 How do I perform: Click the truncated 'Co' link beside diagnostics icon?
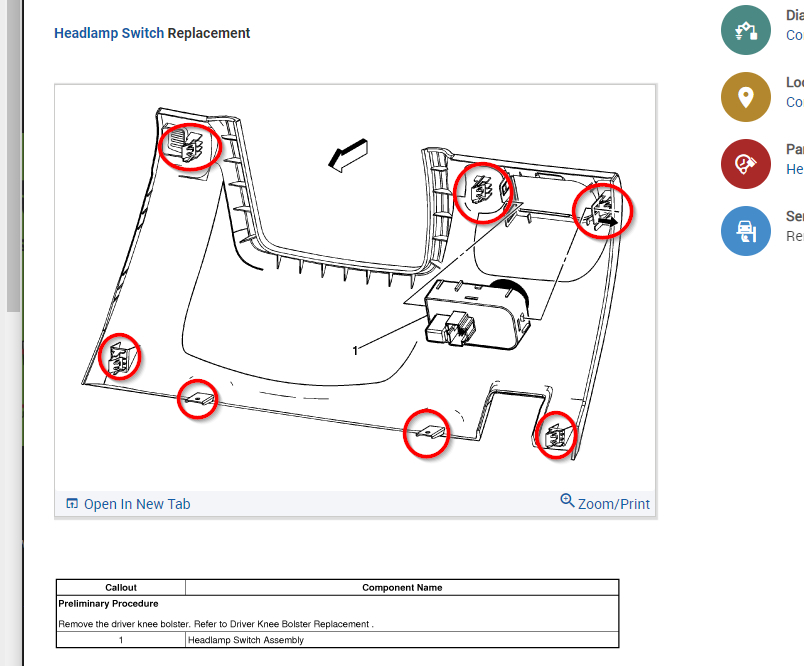(x=795, y=35)
